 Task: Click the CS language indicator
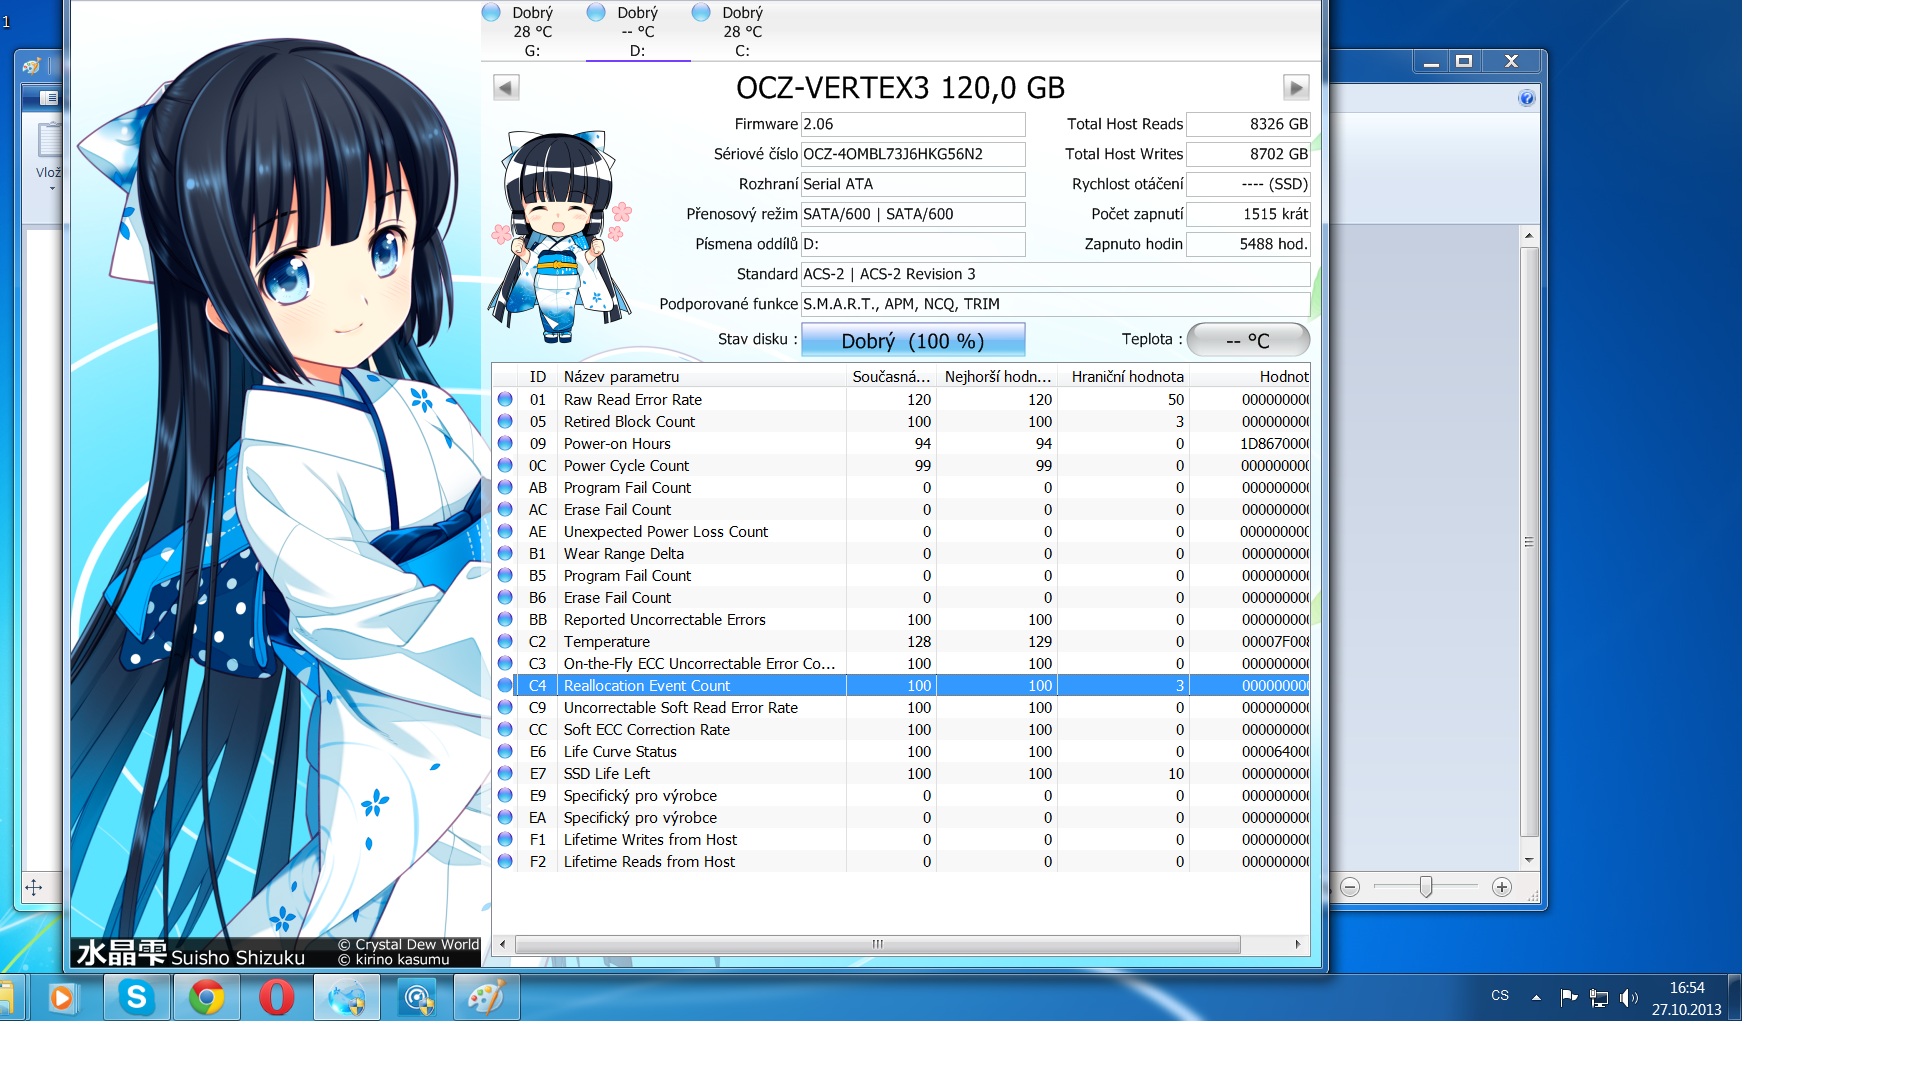pyautogui.click(x=1500, y=996)
